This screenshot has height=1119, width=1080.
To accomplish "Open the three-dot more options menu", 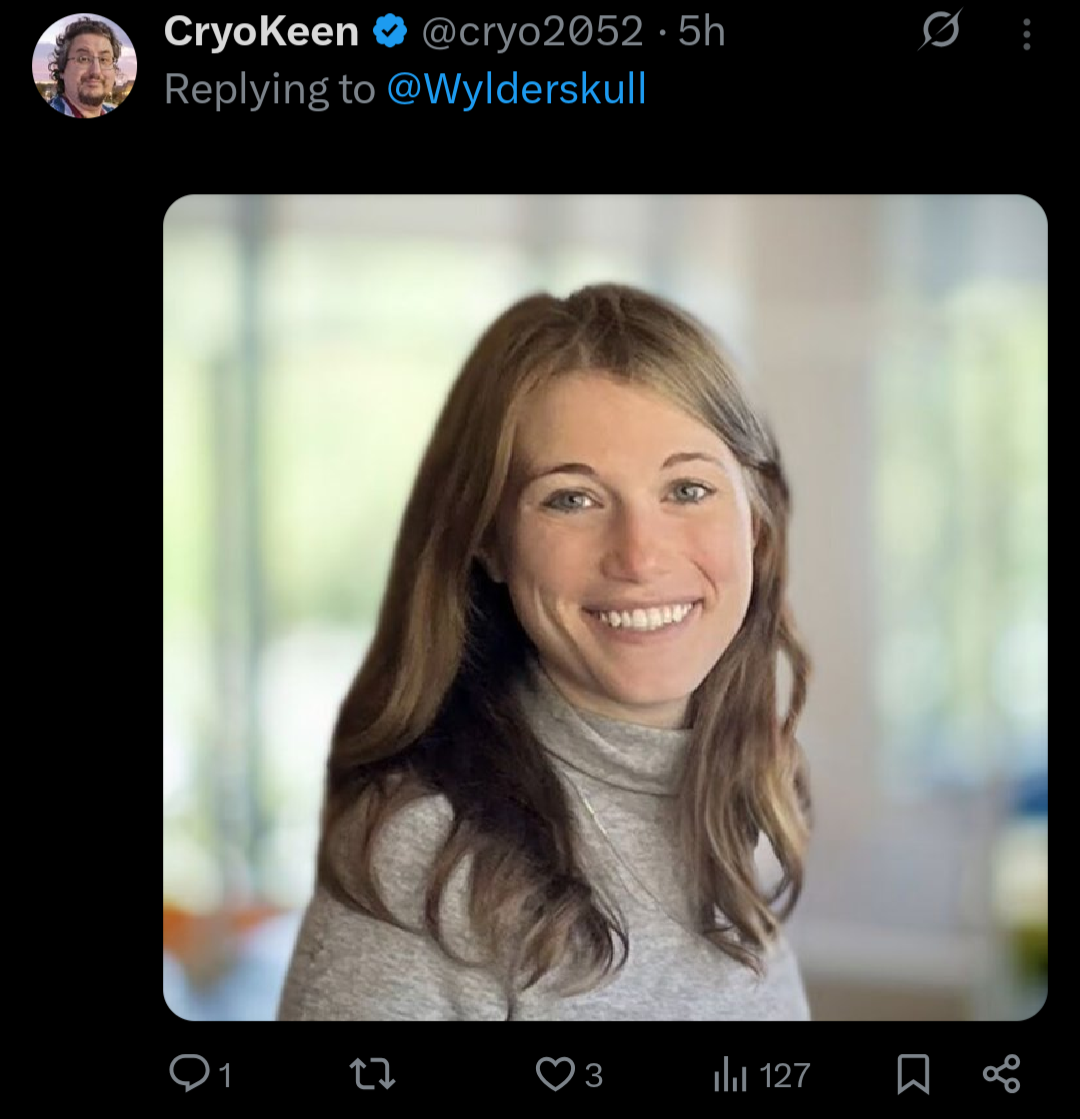I will [1026, 35].
